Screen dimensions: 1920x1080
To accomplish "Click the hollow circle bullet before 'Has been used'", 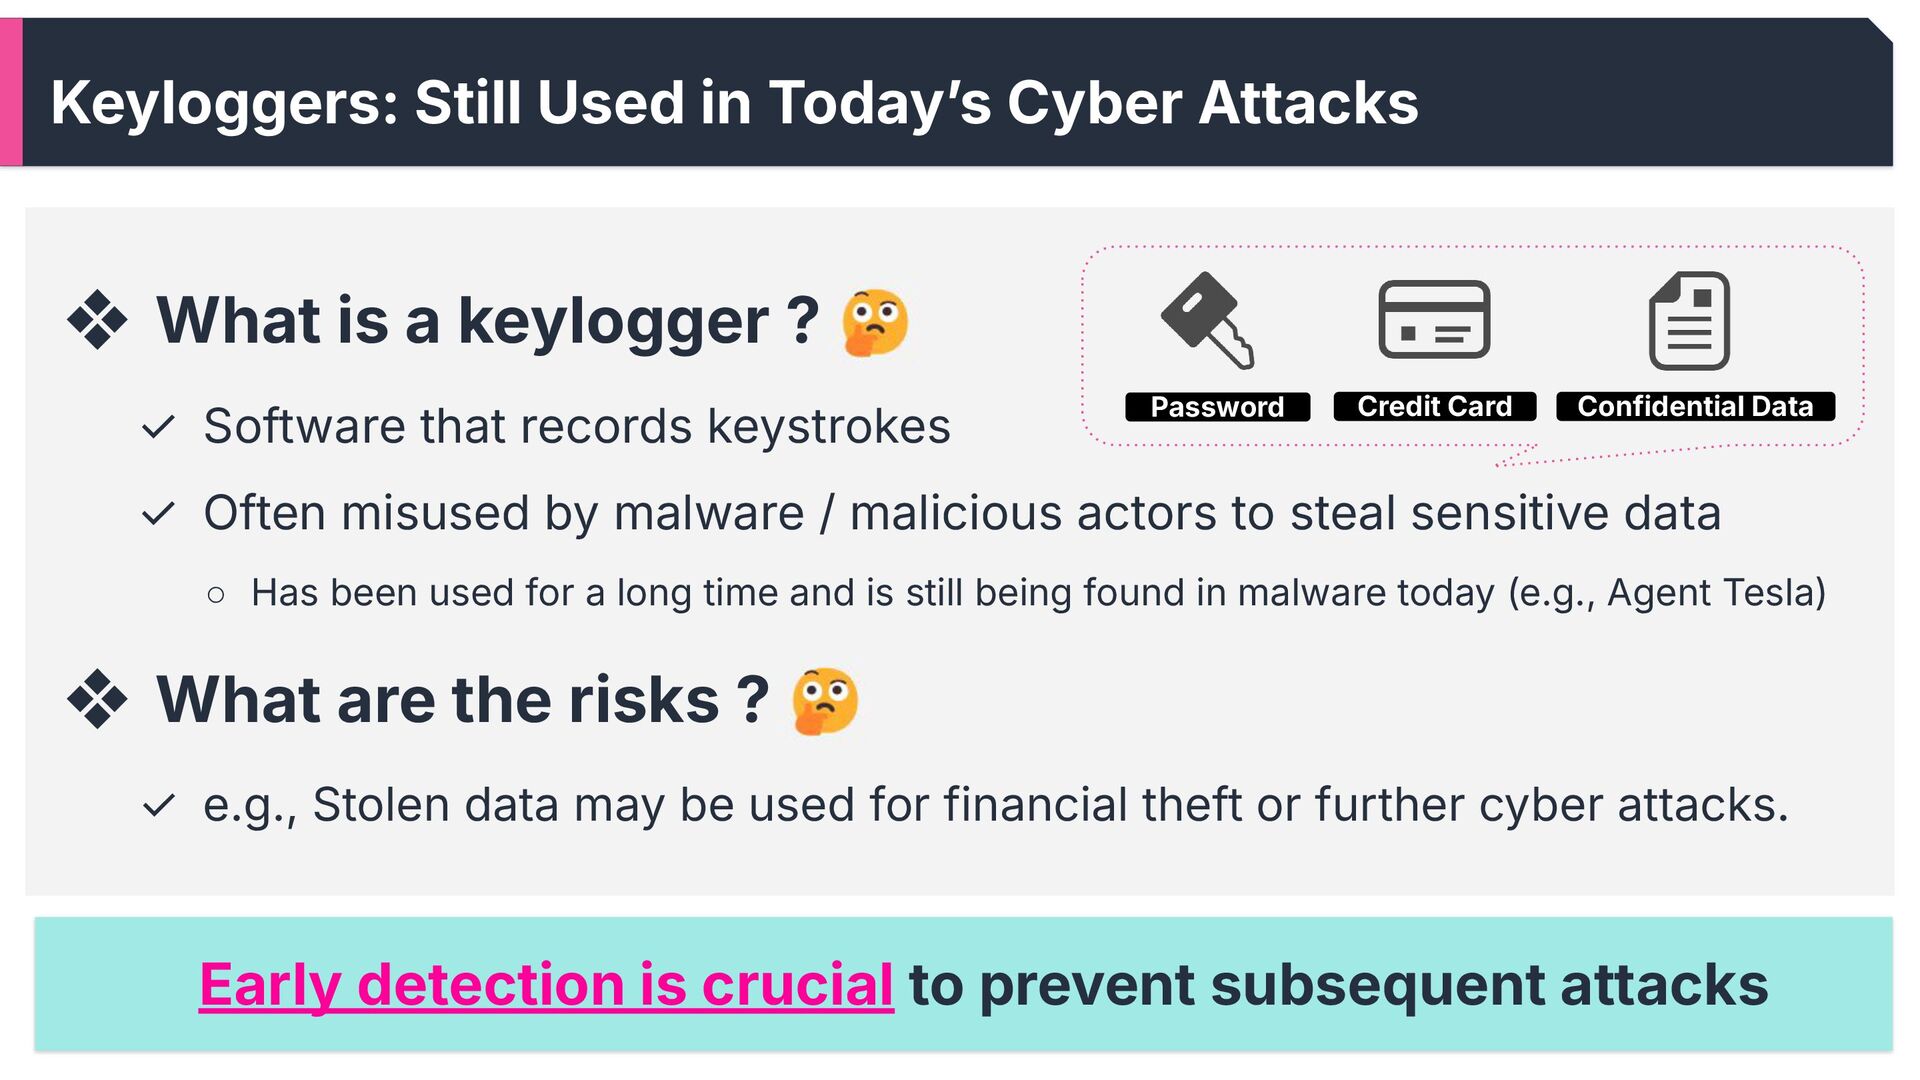I will pos(216,595).
